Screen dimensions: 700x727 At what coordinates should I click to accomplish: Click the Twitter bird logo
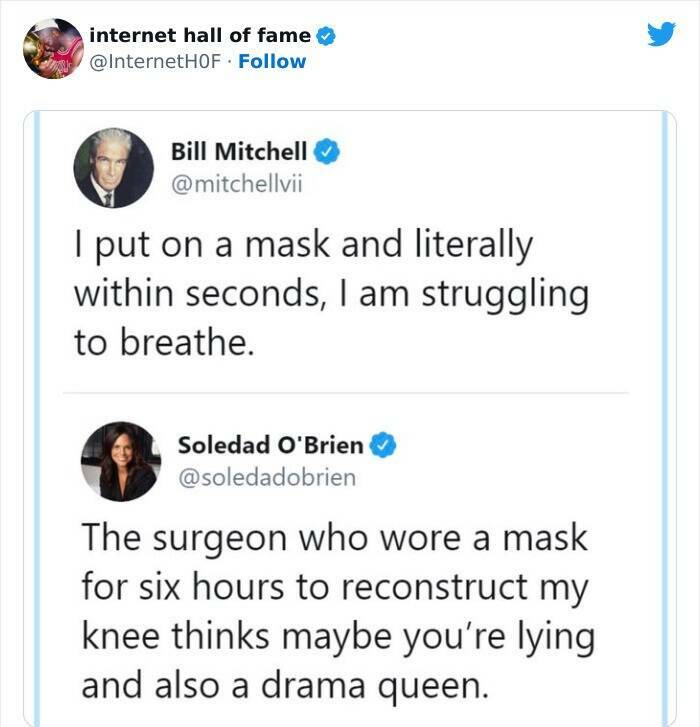pyautogui.click(x=661, y=34)
